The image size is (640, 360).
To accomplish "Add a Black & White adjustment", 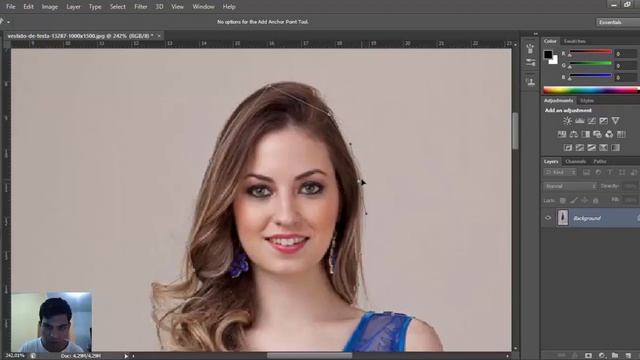I will [x=586, y=134].
